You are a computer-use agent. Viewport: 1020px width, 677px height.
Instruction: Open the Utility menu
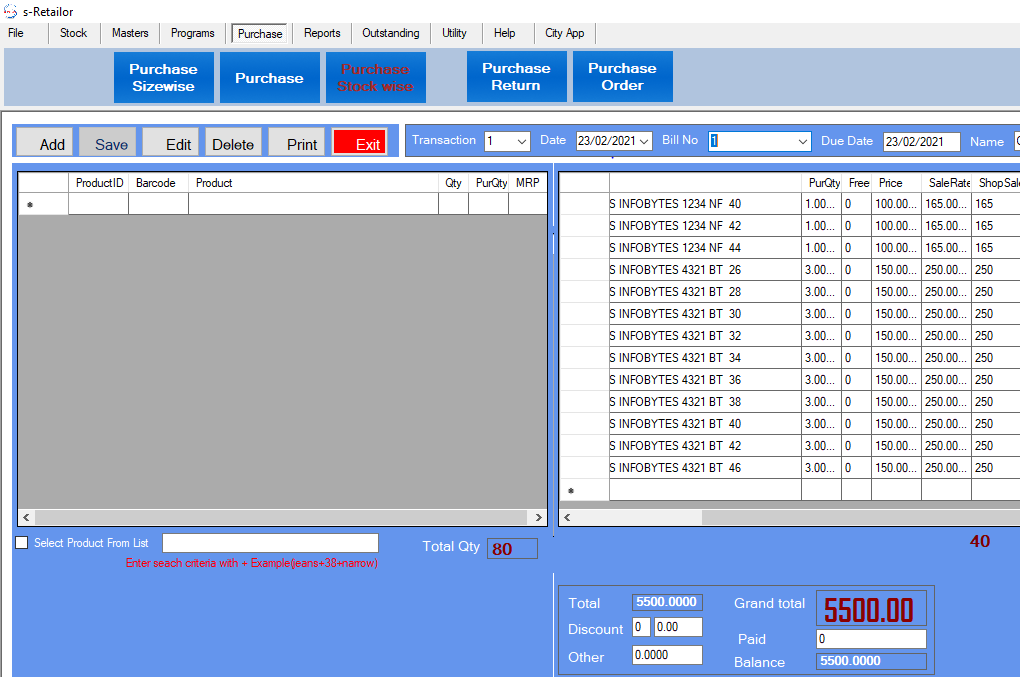click(454, 33)
